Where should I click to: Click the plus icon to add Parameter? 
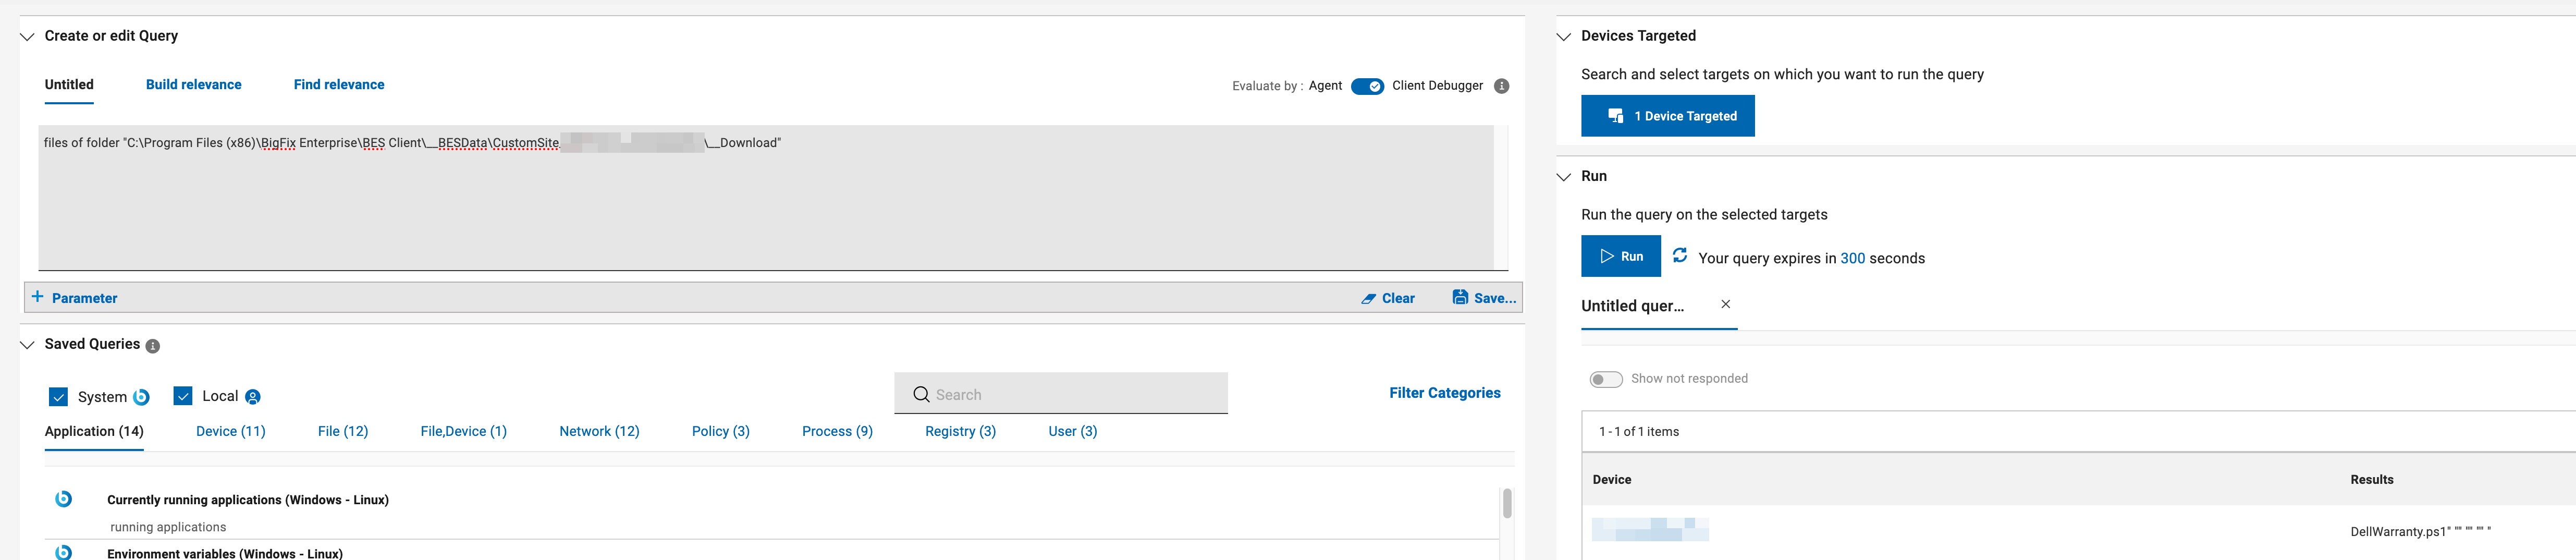click(x=38, y=297)
